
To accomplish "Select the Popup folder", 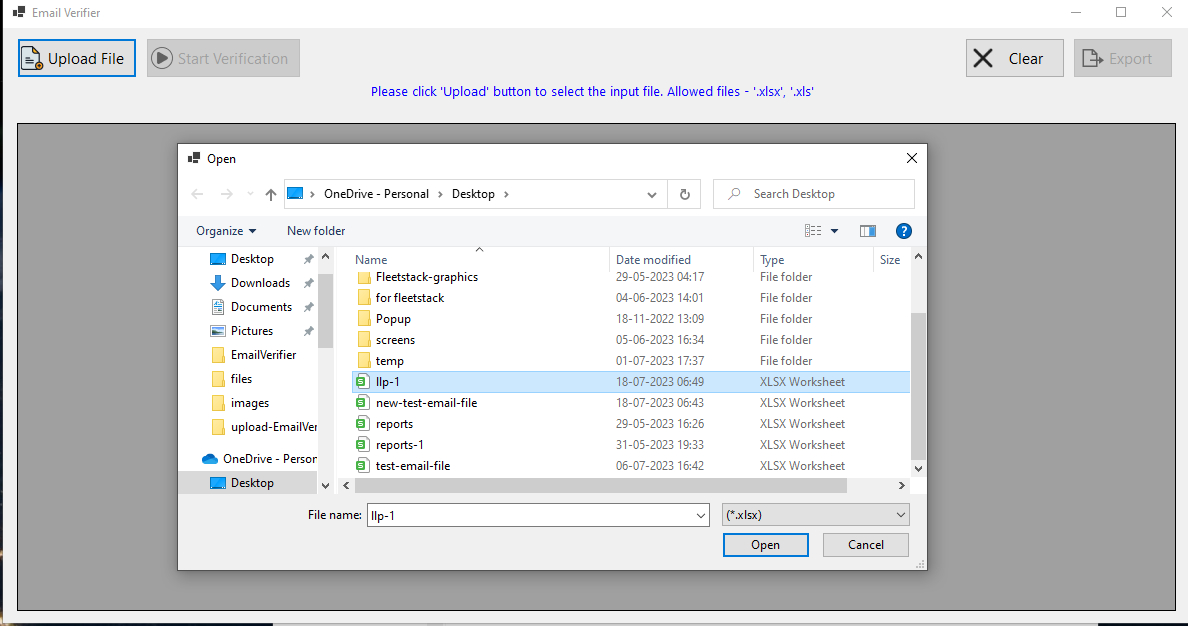I will (392, 319).
